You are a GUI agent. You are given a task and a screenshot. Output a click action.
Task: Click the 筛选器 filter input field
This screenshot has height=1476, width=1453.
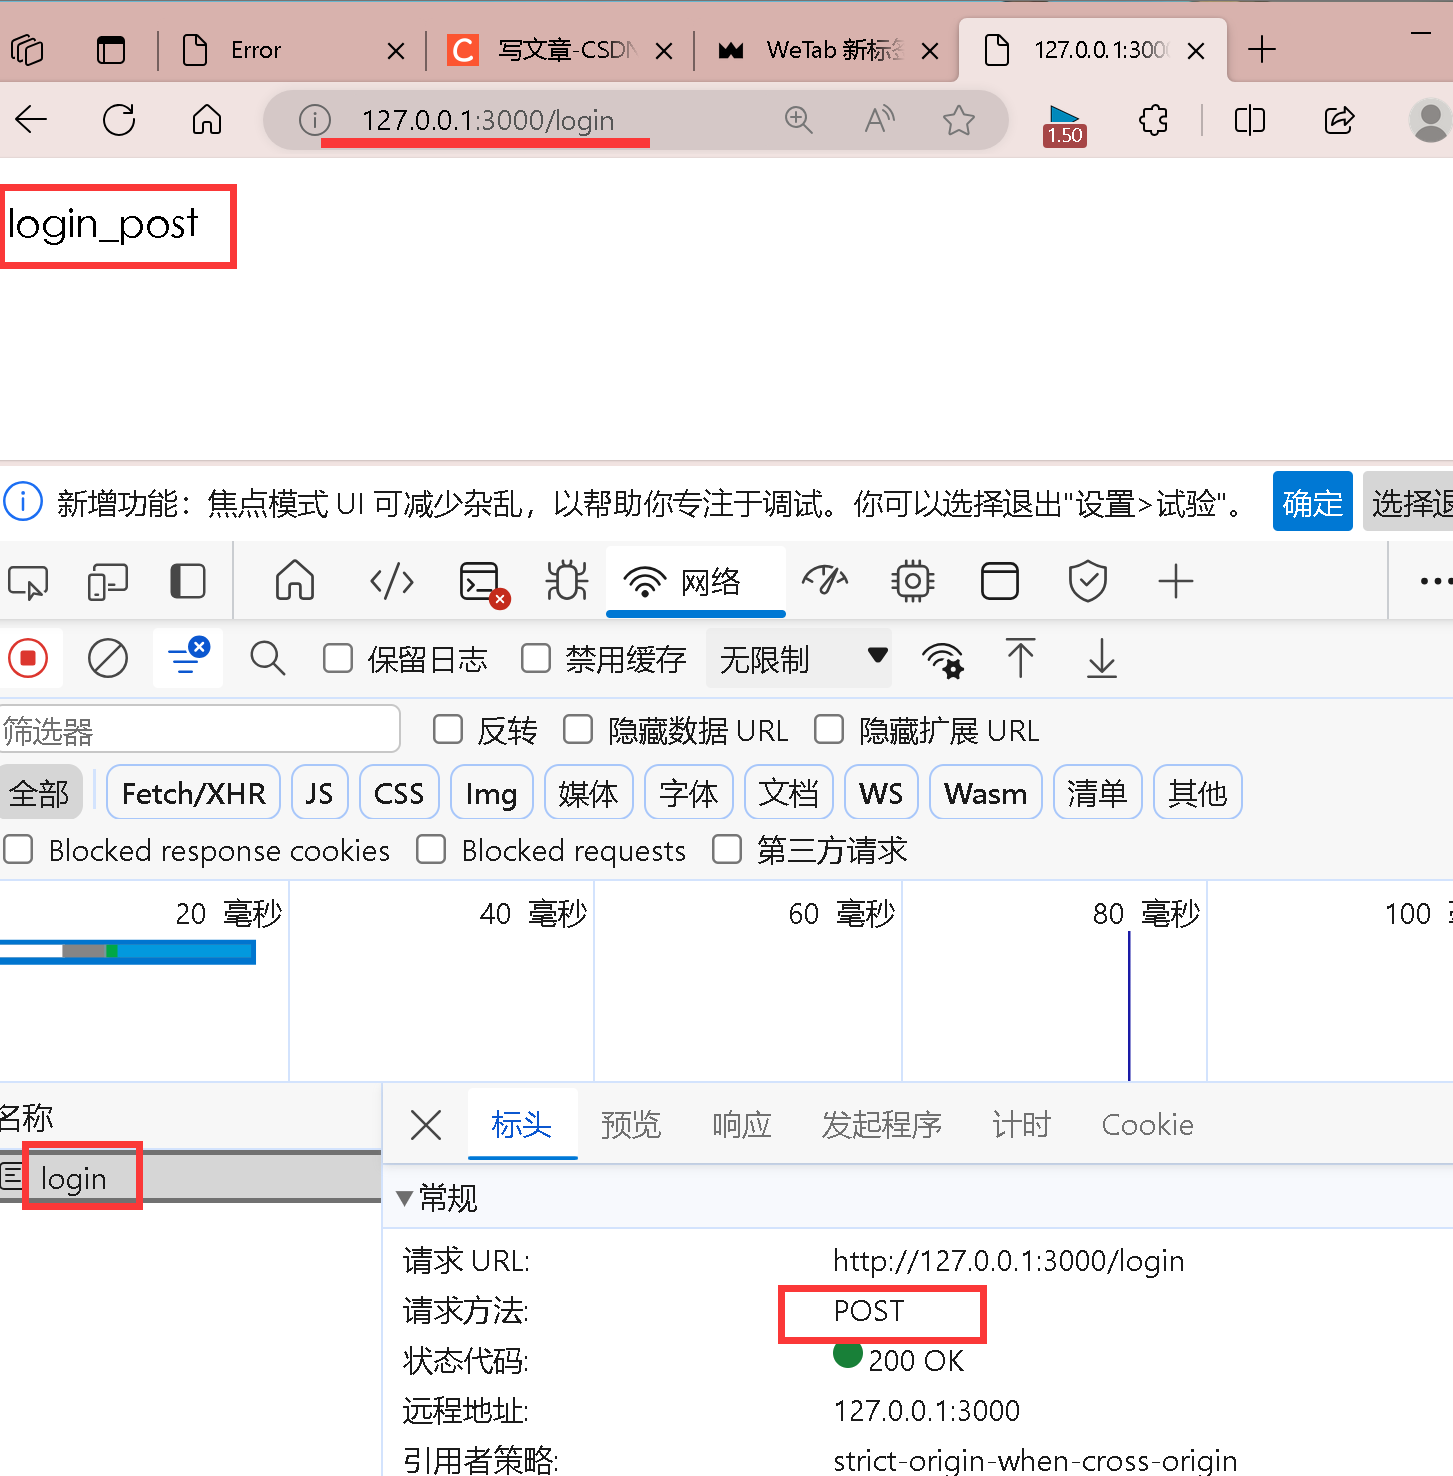coord(200,730)
